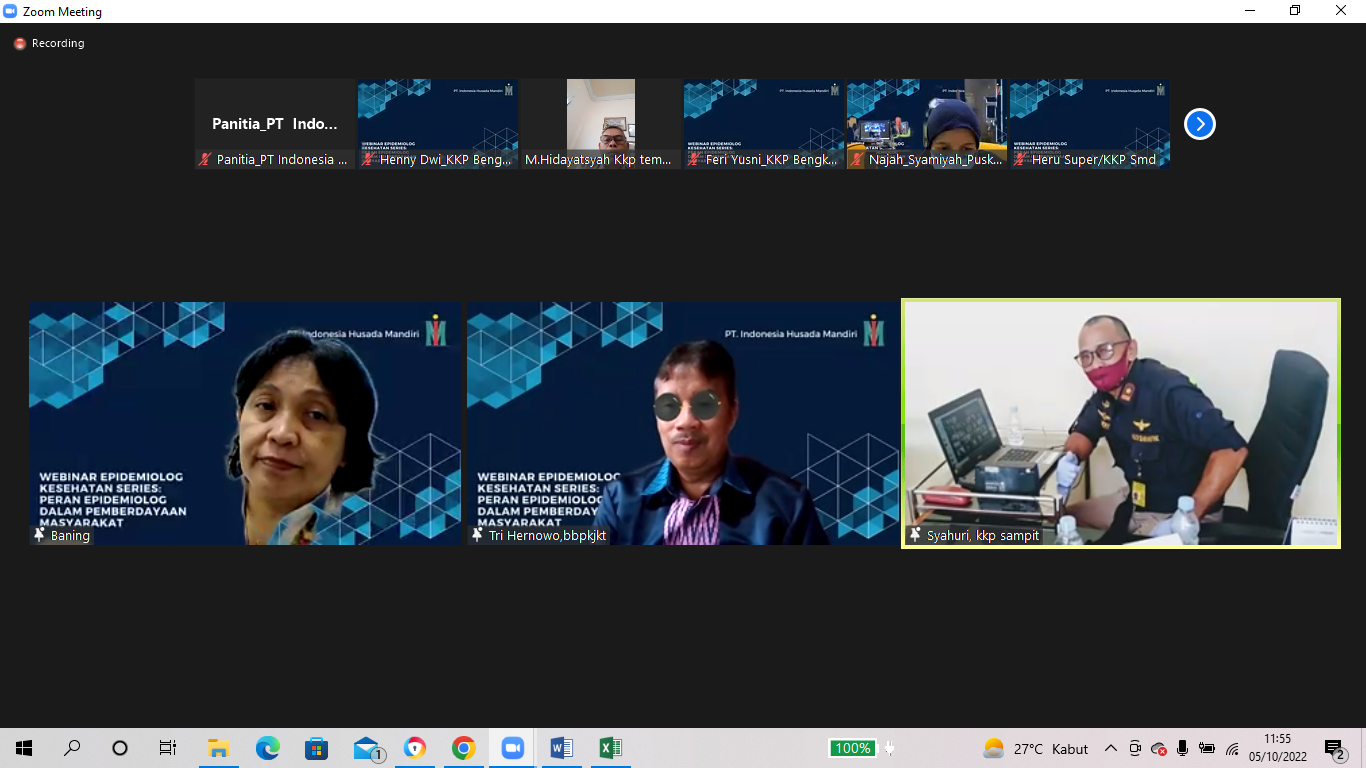The image size is (1366, 768).
Task: Click muted mic icon on Heru Super/KKP
Action: coord(1021,160)
